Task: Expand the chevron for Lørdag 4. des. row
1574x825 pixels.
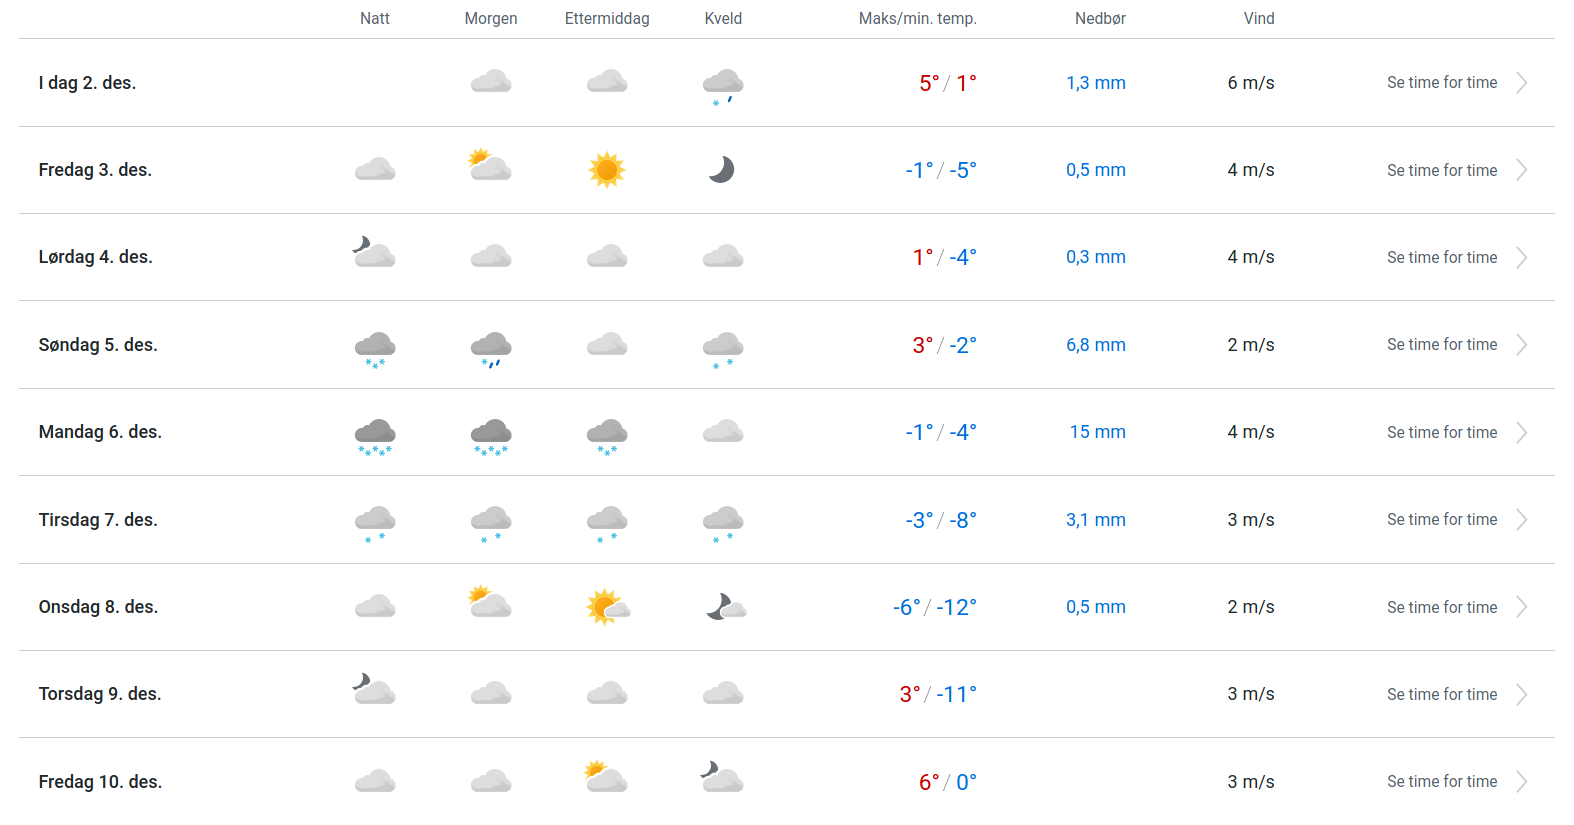Action: [1521, 258]
